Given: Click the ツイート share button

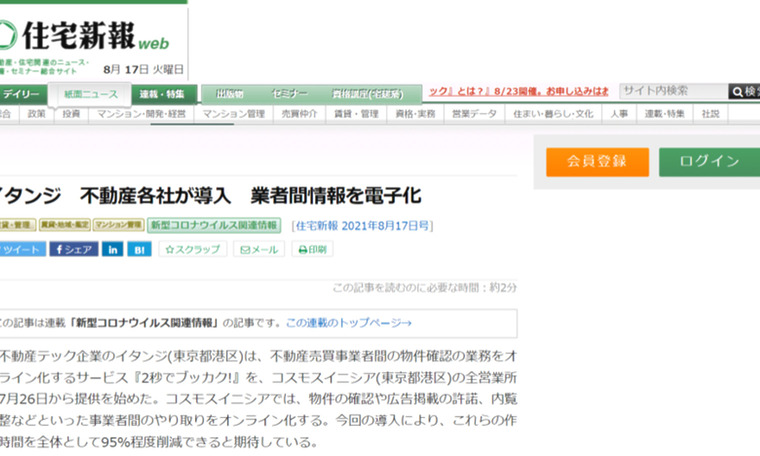Looking at the screenshot, I should [x=21, y=249].
